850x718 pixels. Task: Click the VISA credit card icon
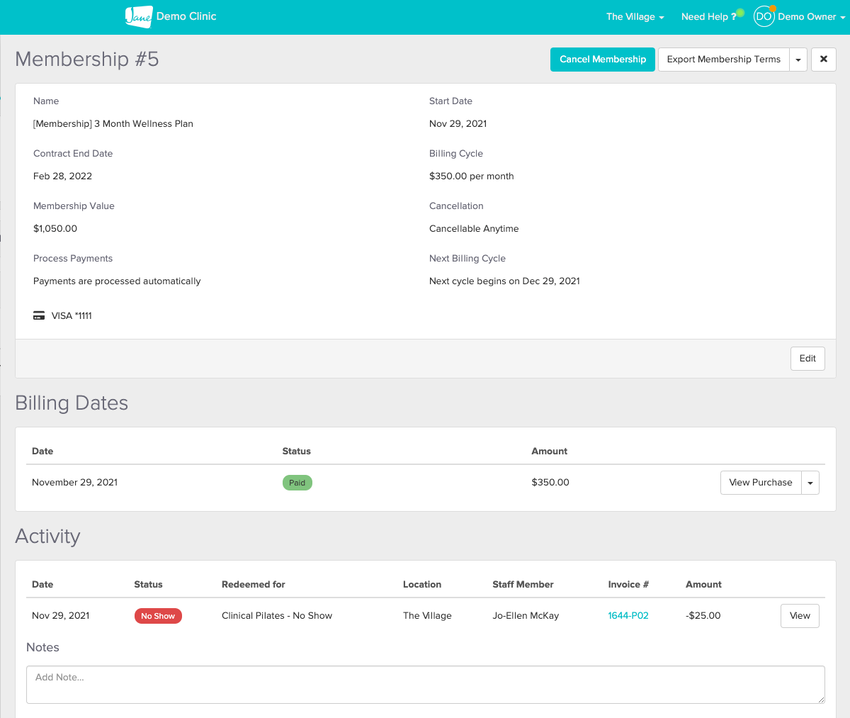(x=39, y=316)
